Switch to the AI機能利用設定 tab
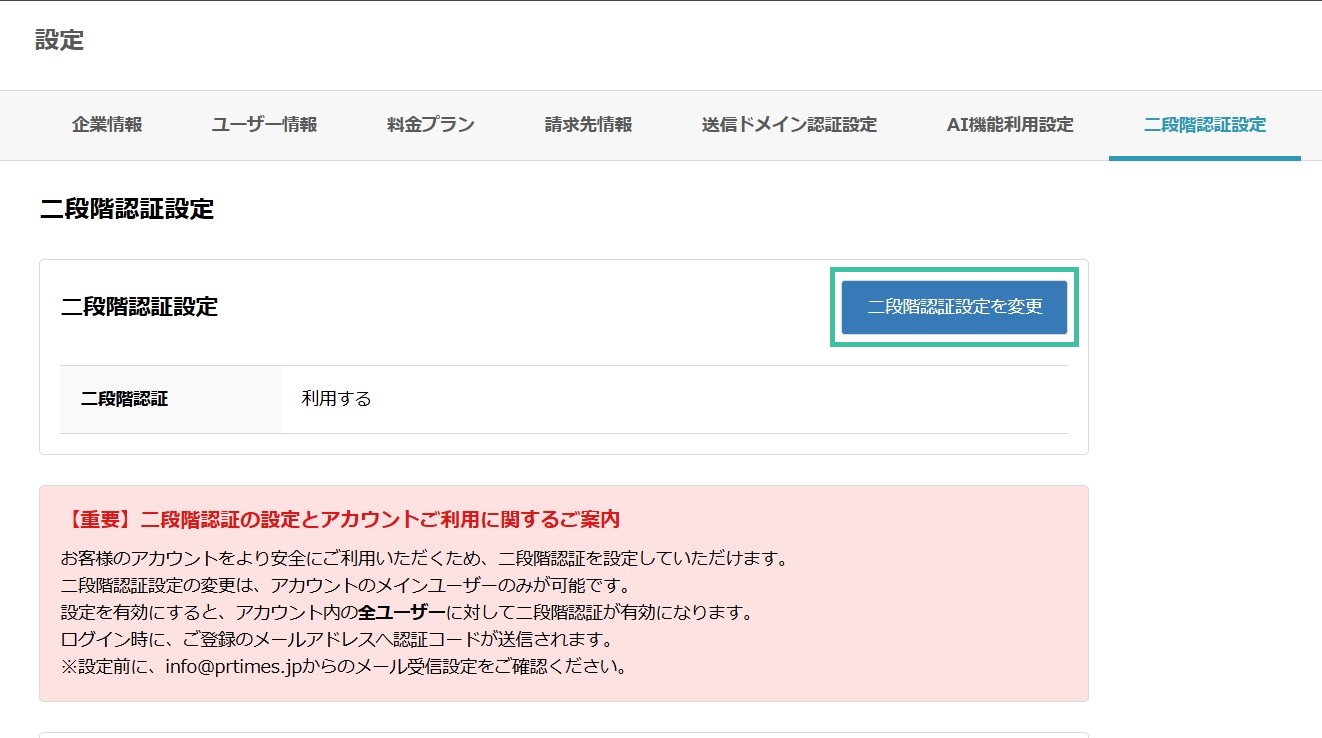The image size is (1322, 738). (1010, 124)
